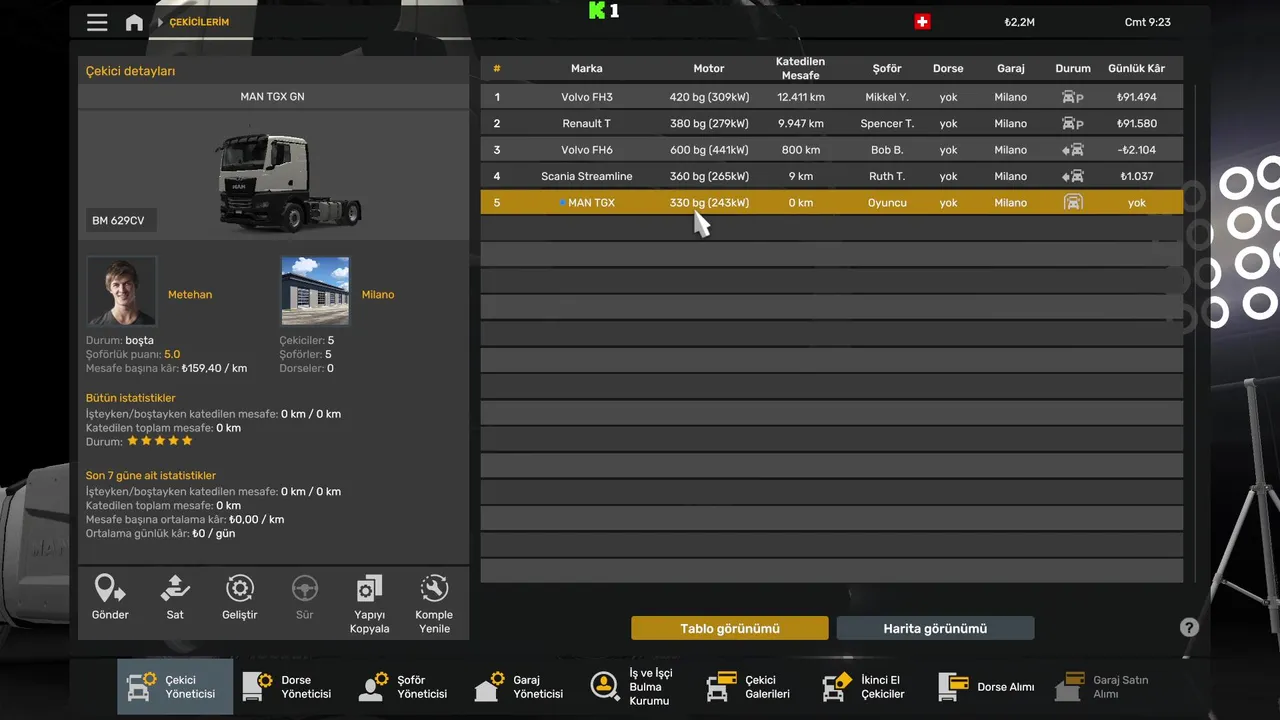Click the Milano garage thumbnail
The image size is (1280, 720).
coord(315,291)
